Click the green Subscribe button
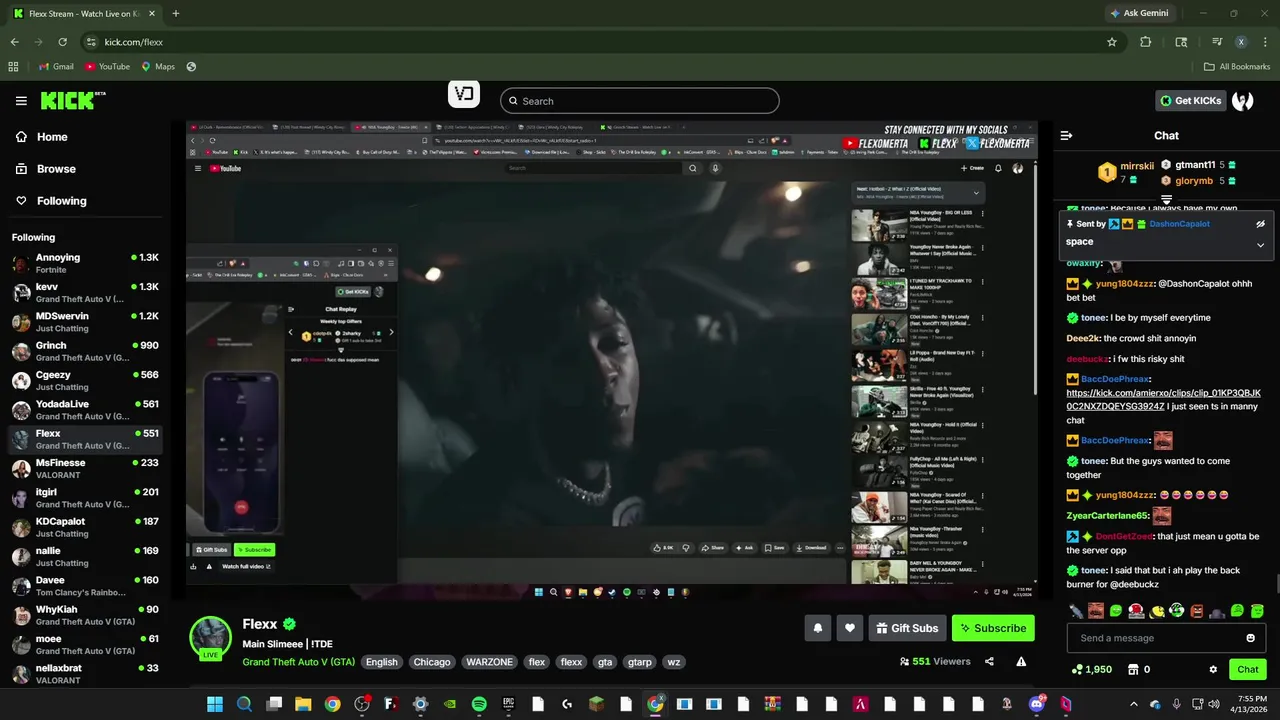Image resolution: width=1280 pixels, height=720 pixels. (x=993, y=628)
